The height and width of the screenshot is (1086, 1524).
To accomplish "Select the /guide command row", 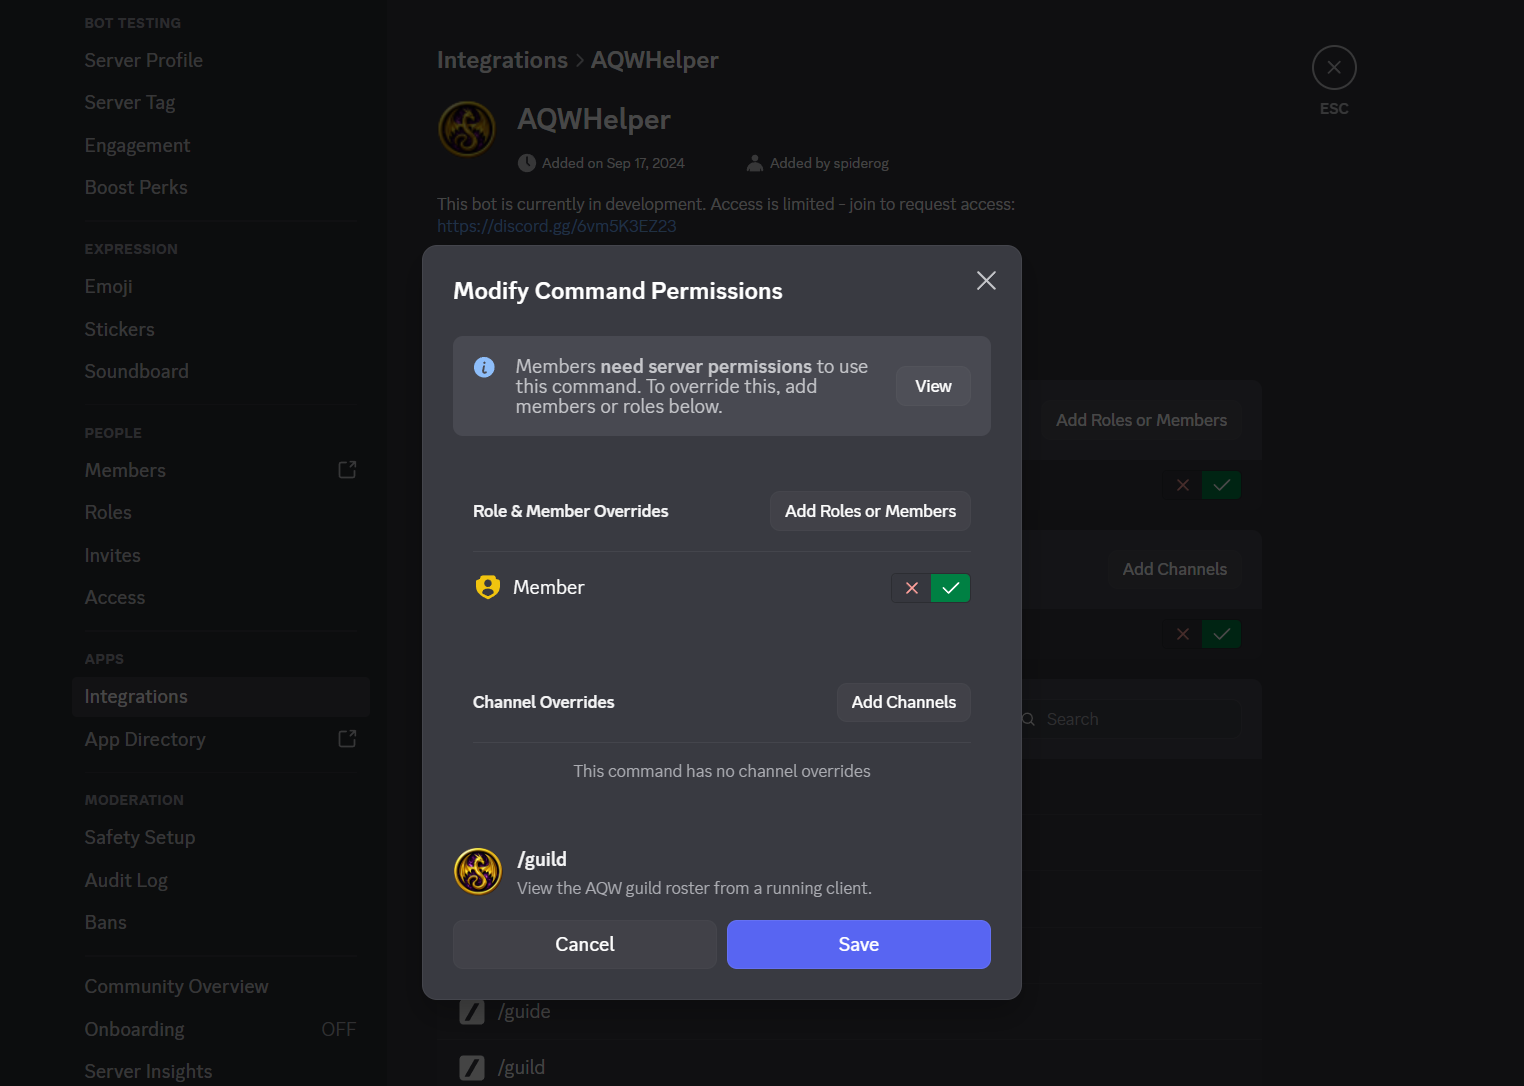I will [848, 1011].
